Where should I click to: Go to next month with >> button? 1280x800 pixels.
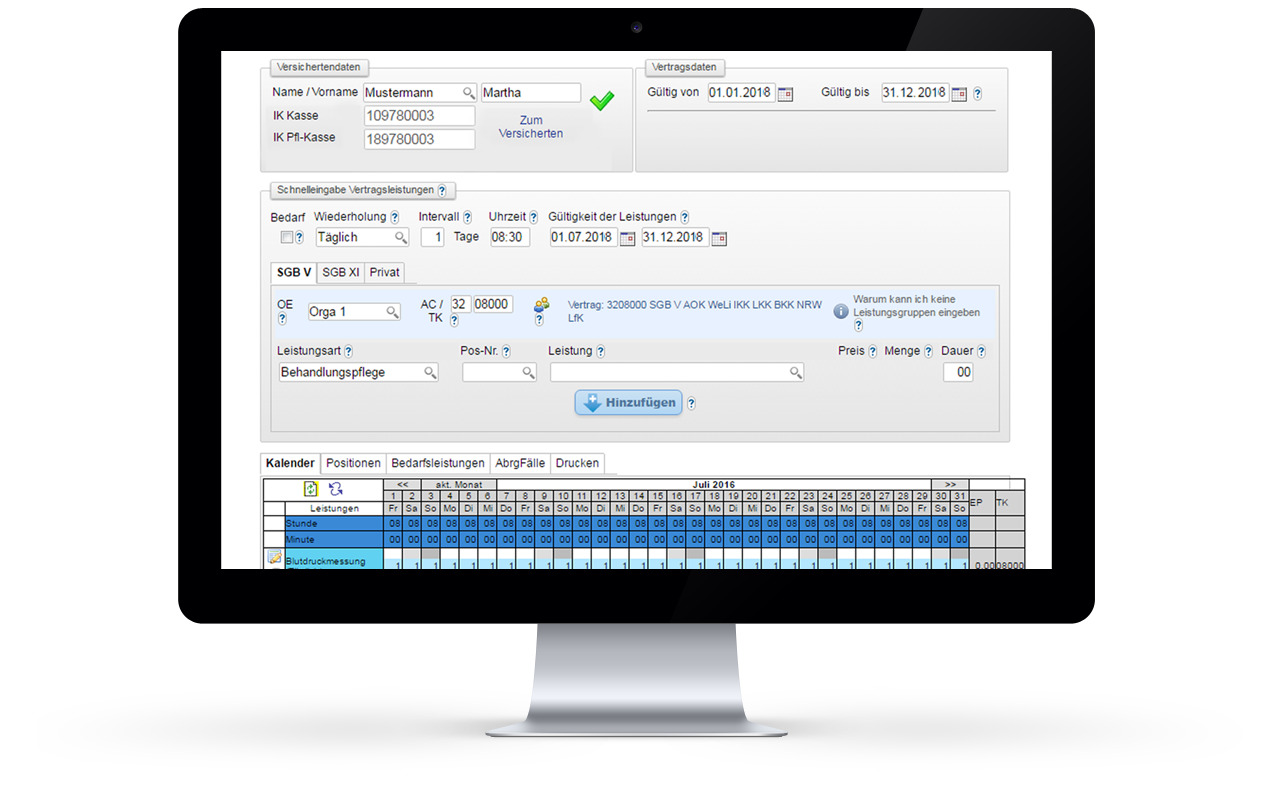[x=949, y=484]
